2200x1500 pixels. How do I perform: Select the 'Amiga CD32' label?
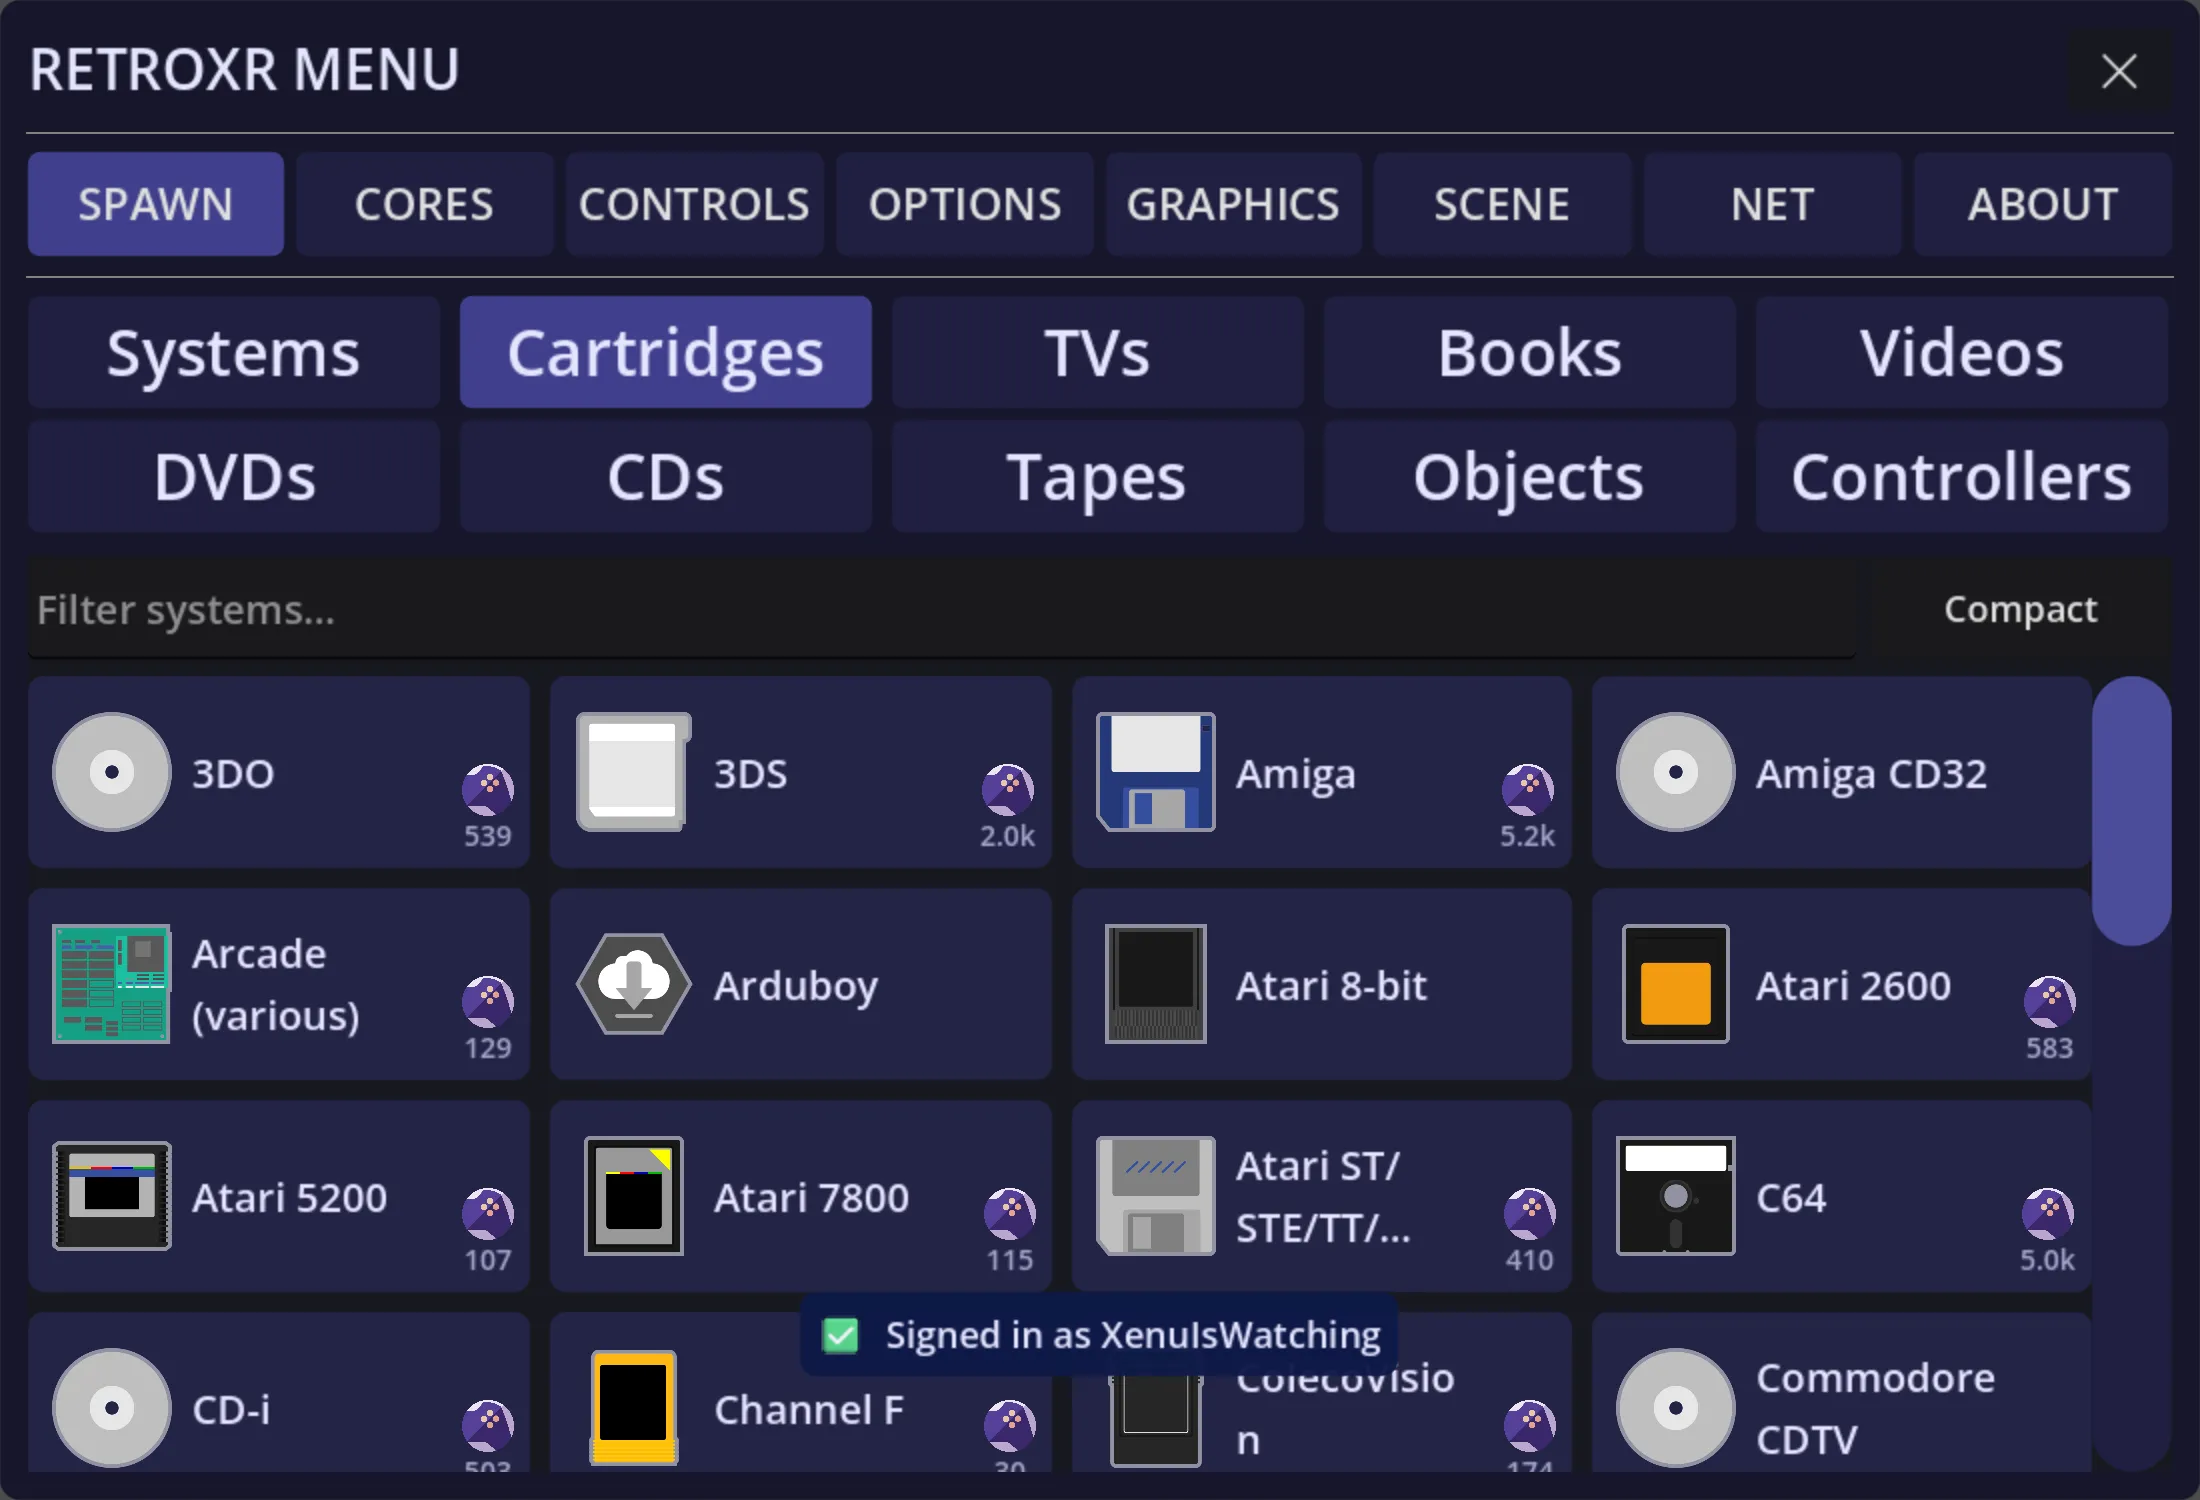(x=1871, y=774)
